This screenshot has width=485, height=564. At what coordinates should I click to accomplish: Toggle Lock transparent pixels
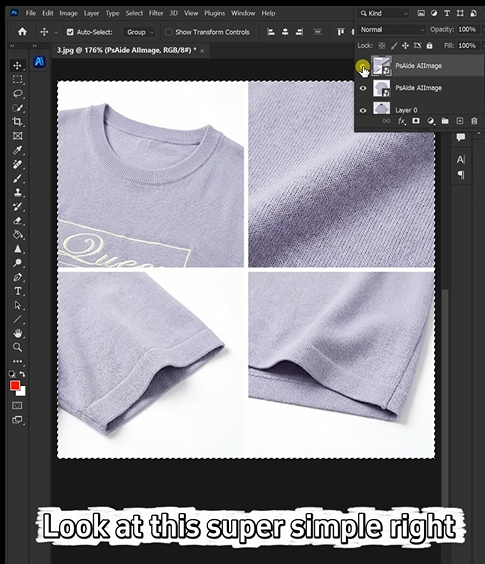(x=382, y=46)
